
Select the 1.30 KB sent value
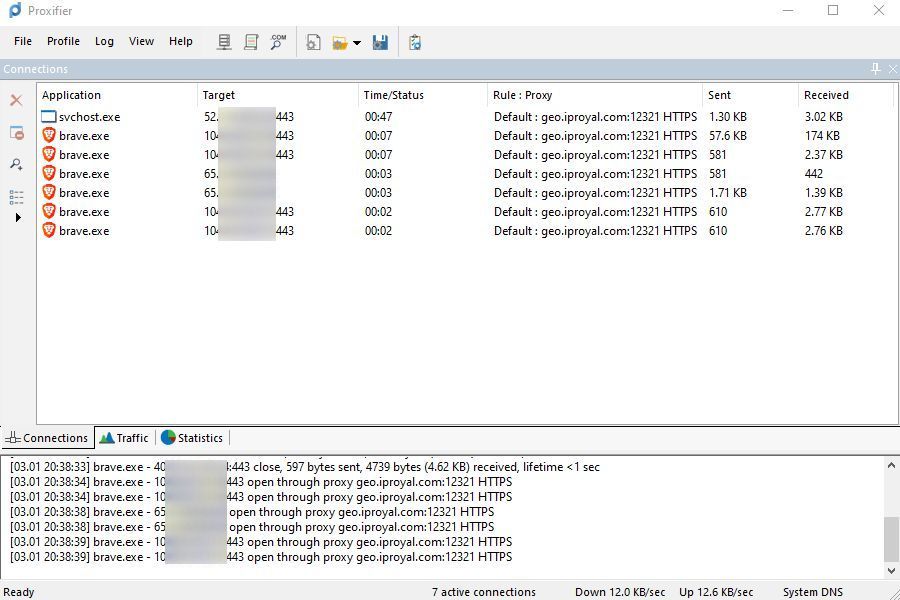[x=728, y=117]
